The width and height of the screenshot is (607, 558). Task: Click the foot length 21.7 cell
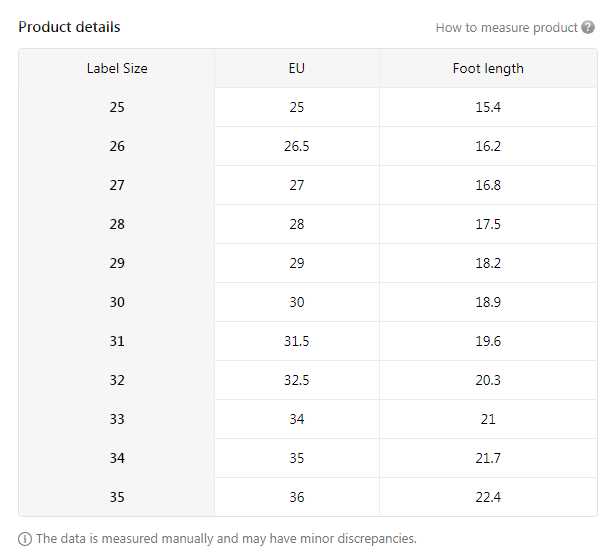(x=488, y=458)
